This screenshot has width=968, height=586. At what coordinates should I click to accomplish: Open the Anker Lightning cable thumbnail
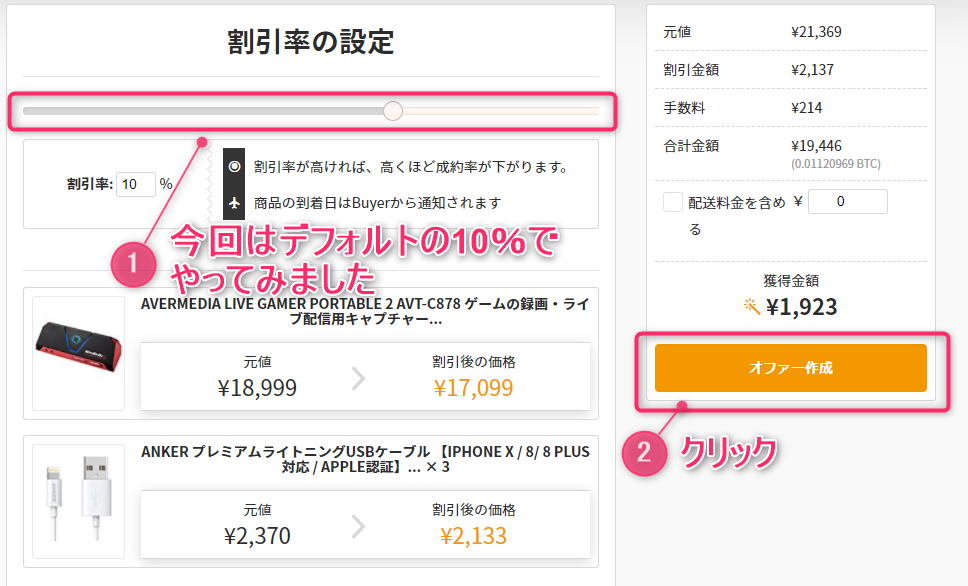point(78,501)
